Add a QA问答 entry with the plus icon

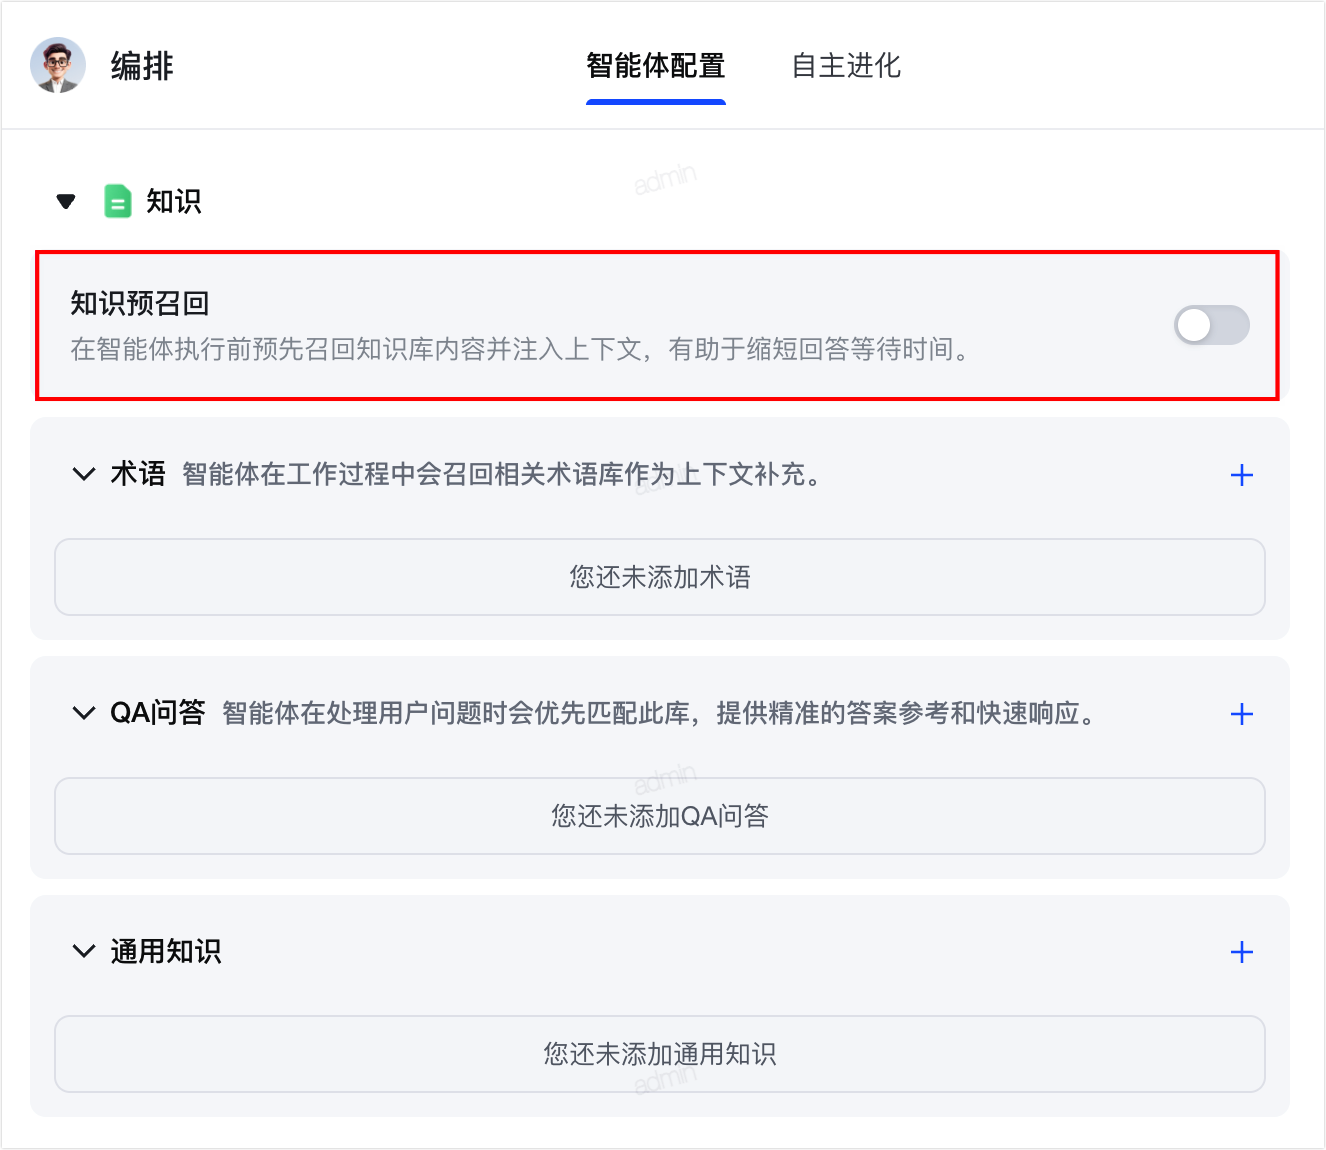point(1241,714)
